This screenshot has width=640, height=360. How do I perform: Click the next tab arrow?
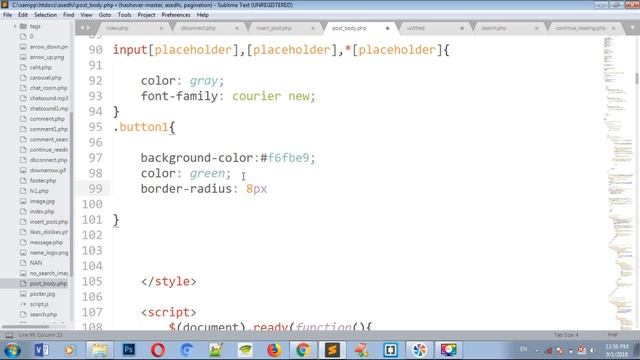pyautogui.click(x=88, y=28)
